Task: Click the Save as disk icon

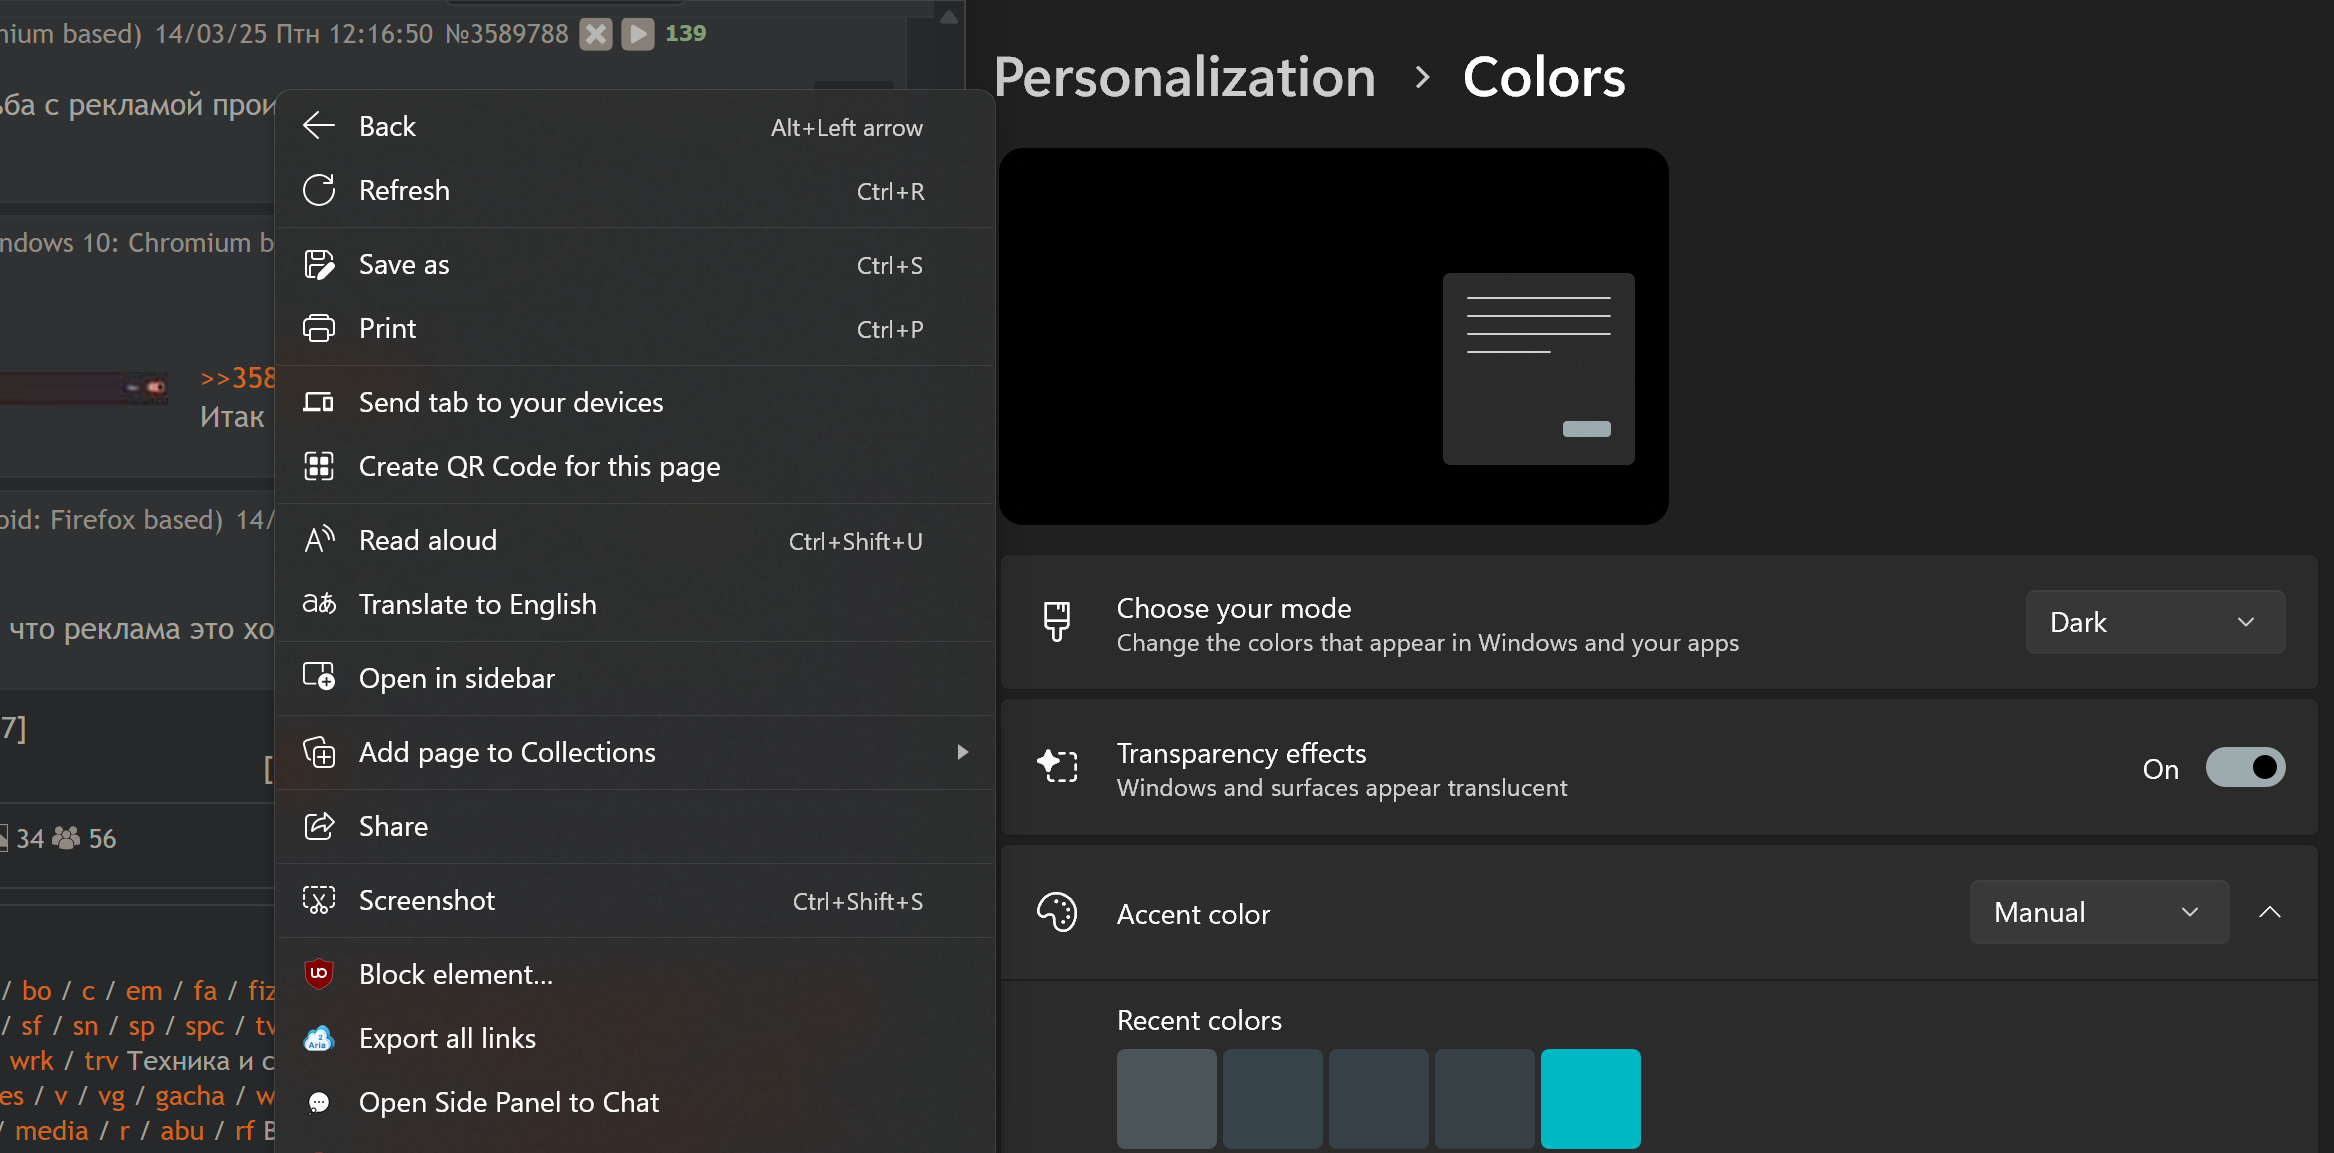Action: [319, 264]
